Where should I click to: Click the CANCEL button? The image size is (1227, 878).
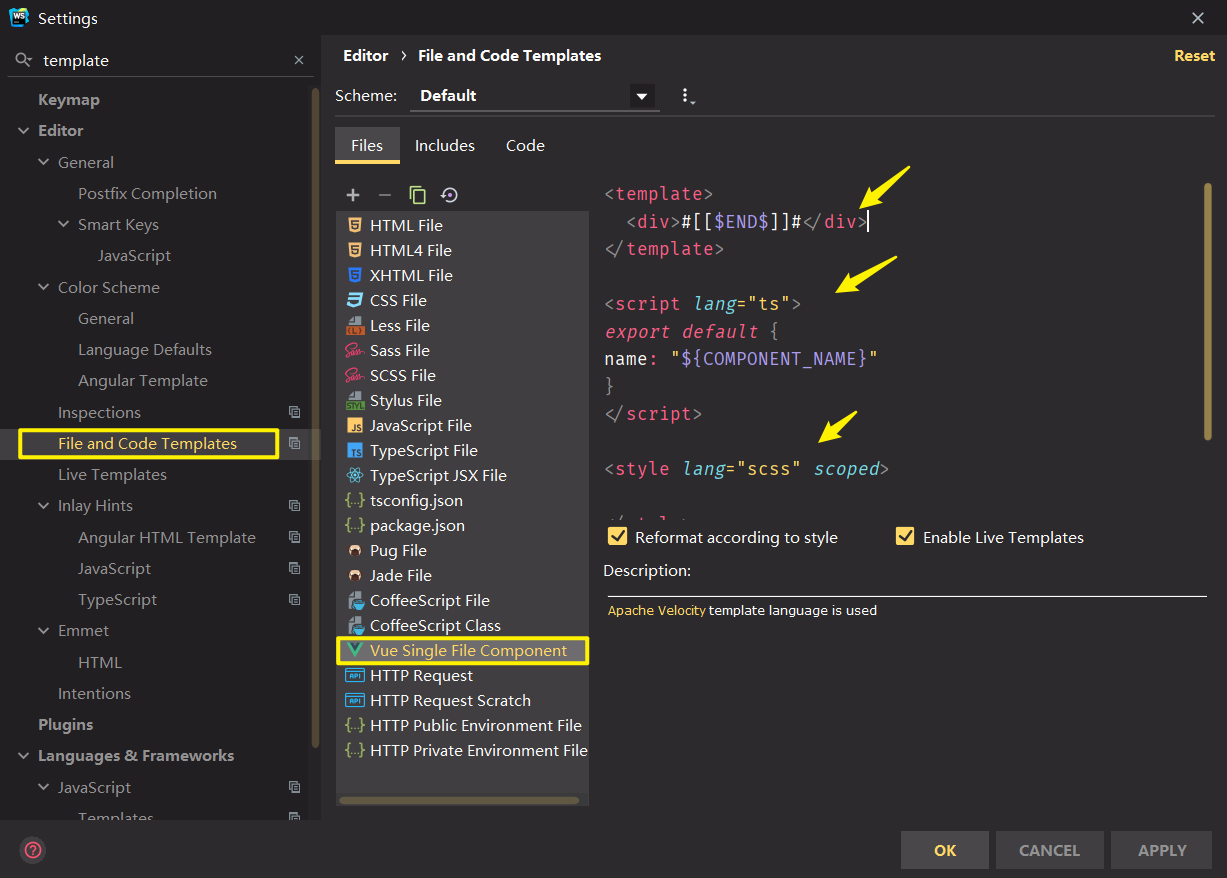pos(1049,850)
